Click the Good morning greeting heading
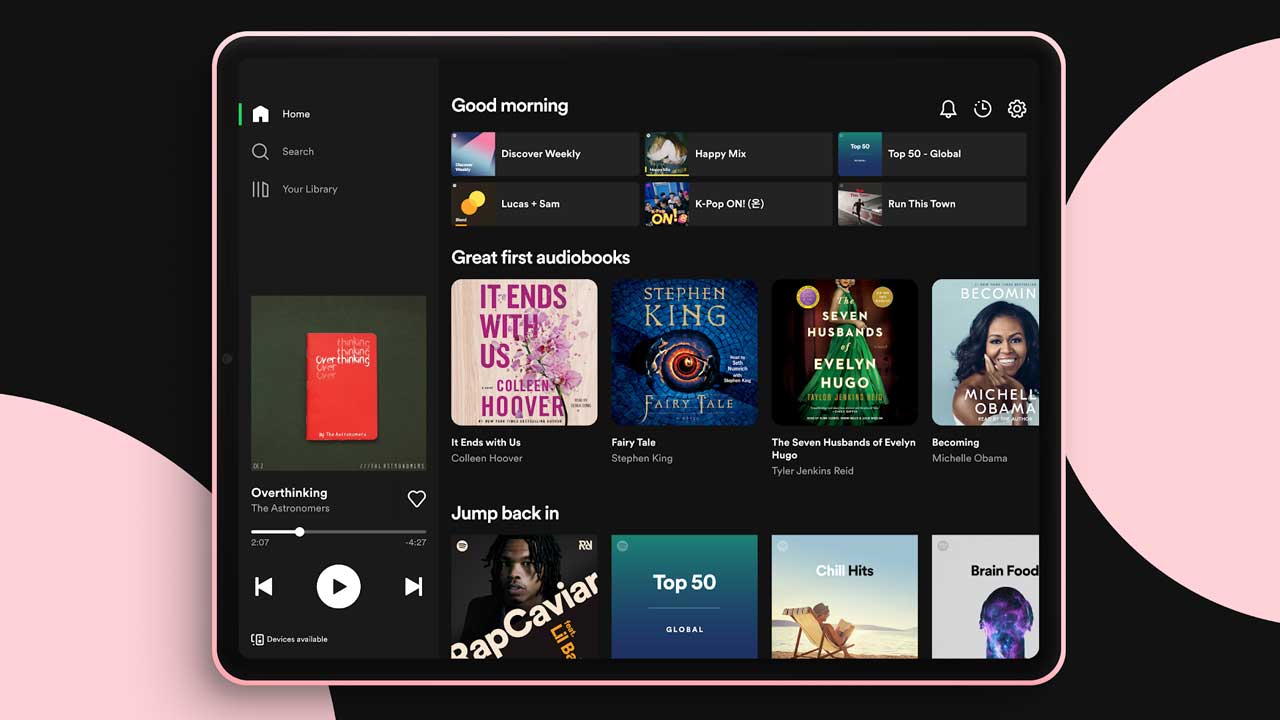1280x720 pixels. tap(510, 106)
